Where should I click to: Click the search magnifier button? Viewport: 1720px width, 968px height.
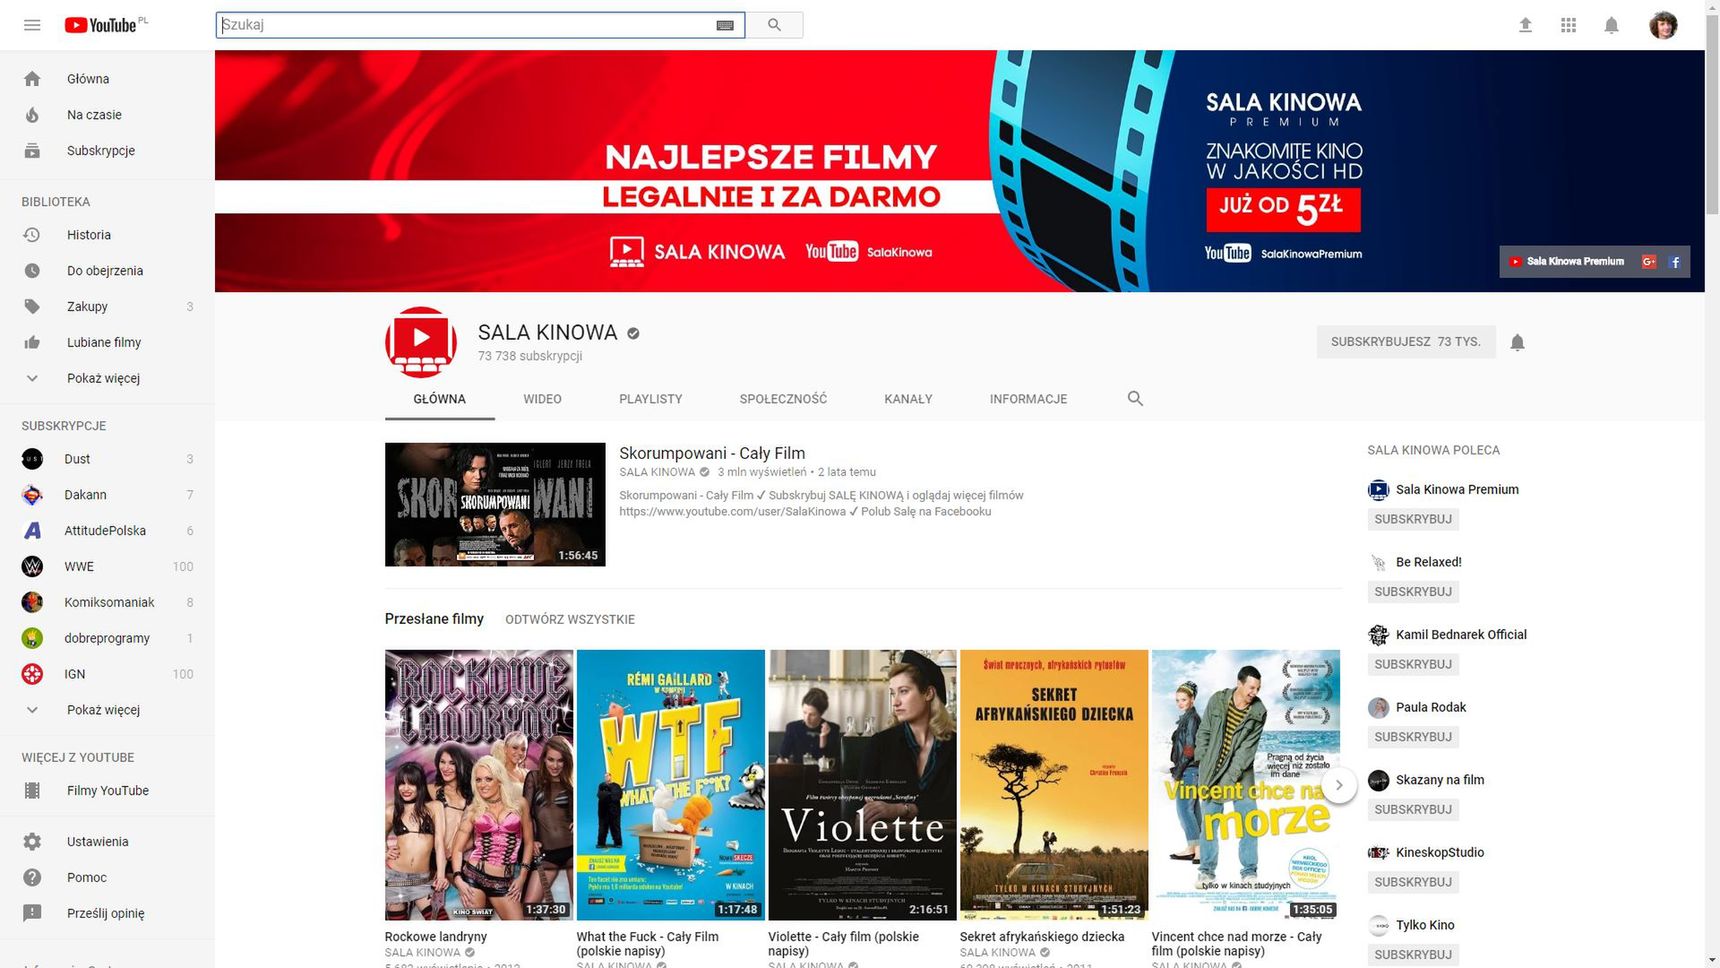click(774, 25)
